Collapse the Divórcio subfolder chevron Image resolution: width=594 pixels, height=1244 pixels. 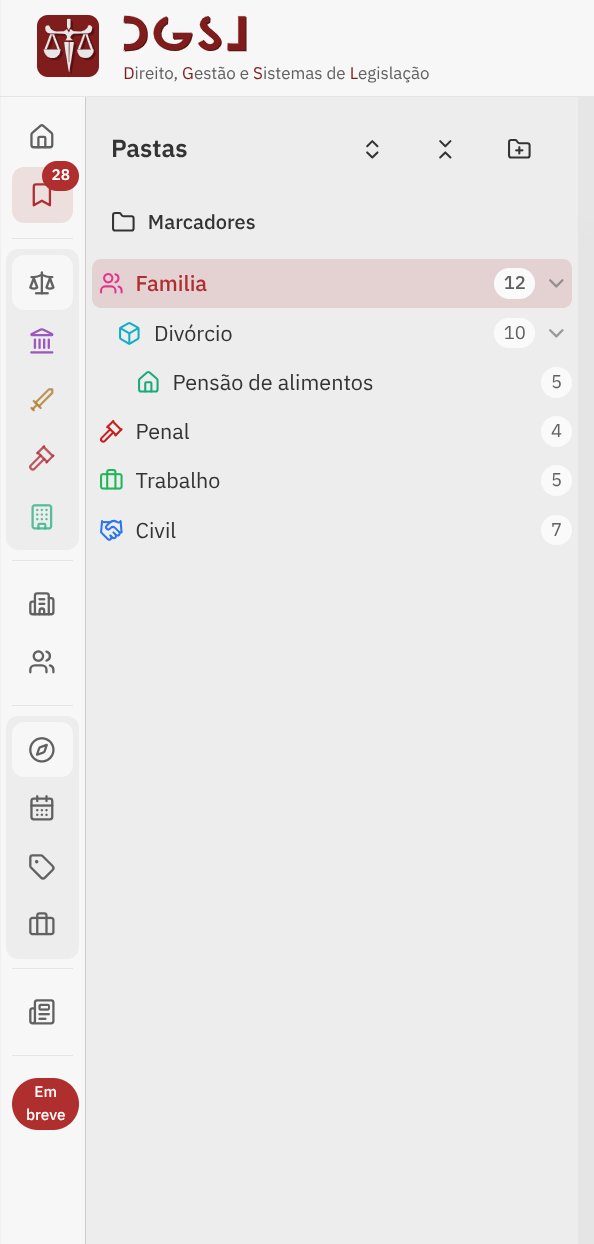(557, 333)
